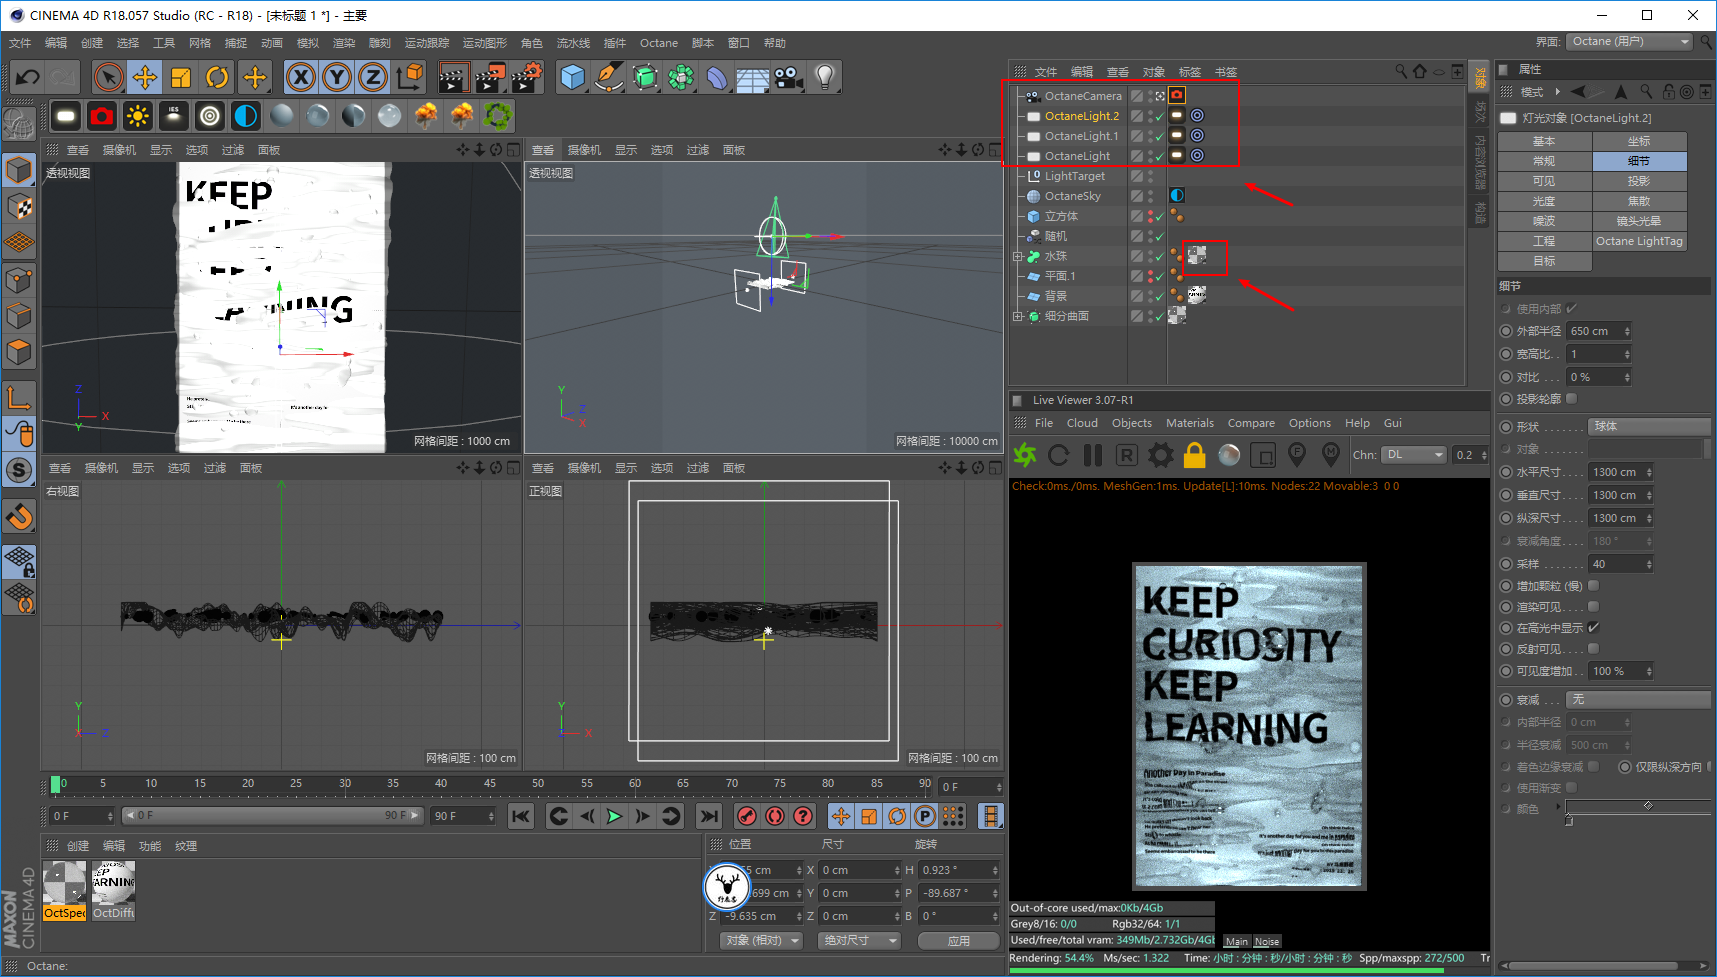Image resolution: width=1717 pixels, height=977 pixels.
Task: Click the Noise render pass button
Action: pos(1267,942)
